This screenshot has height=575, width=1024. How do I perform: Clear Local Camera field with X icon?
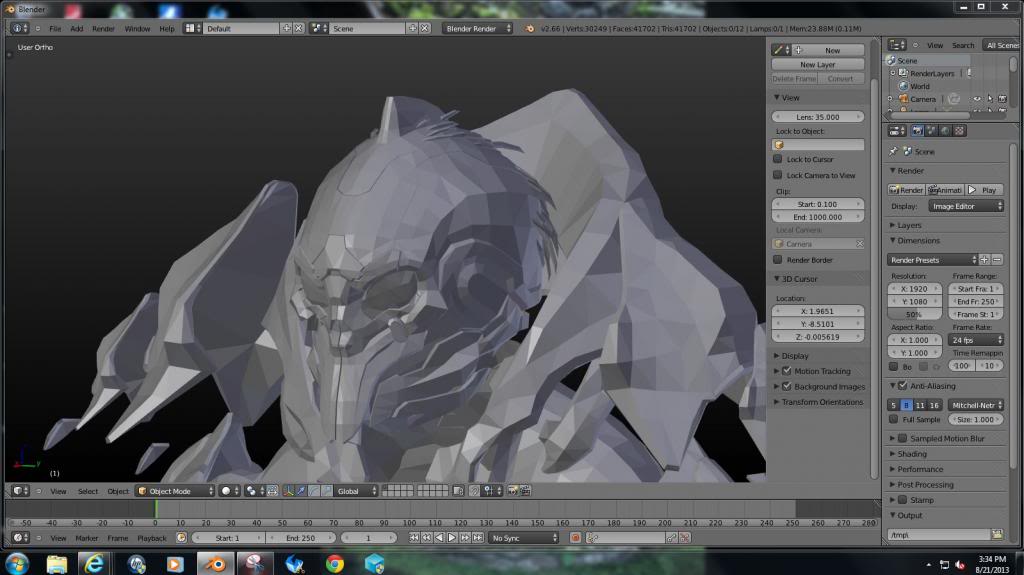point(859,244)
